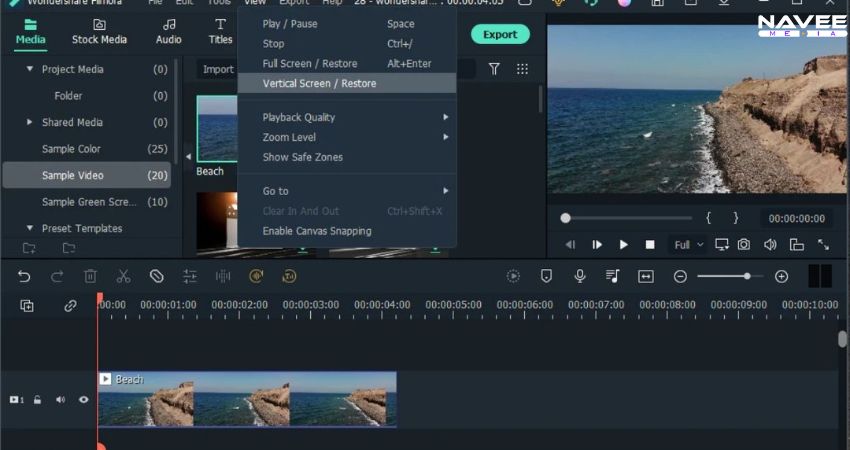Click the audio waveform icon
850x450 pixels.
(223, 277)
